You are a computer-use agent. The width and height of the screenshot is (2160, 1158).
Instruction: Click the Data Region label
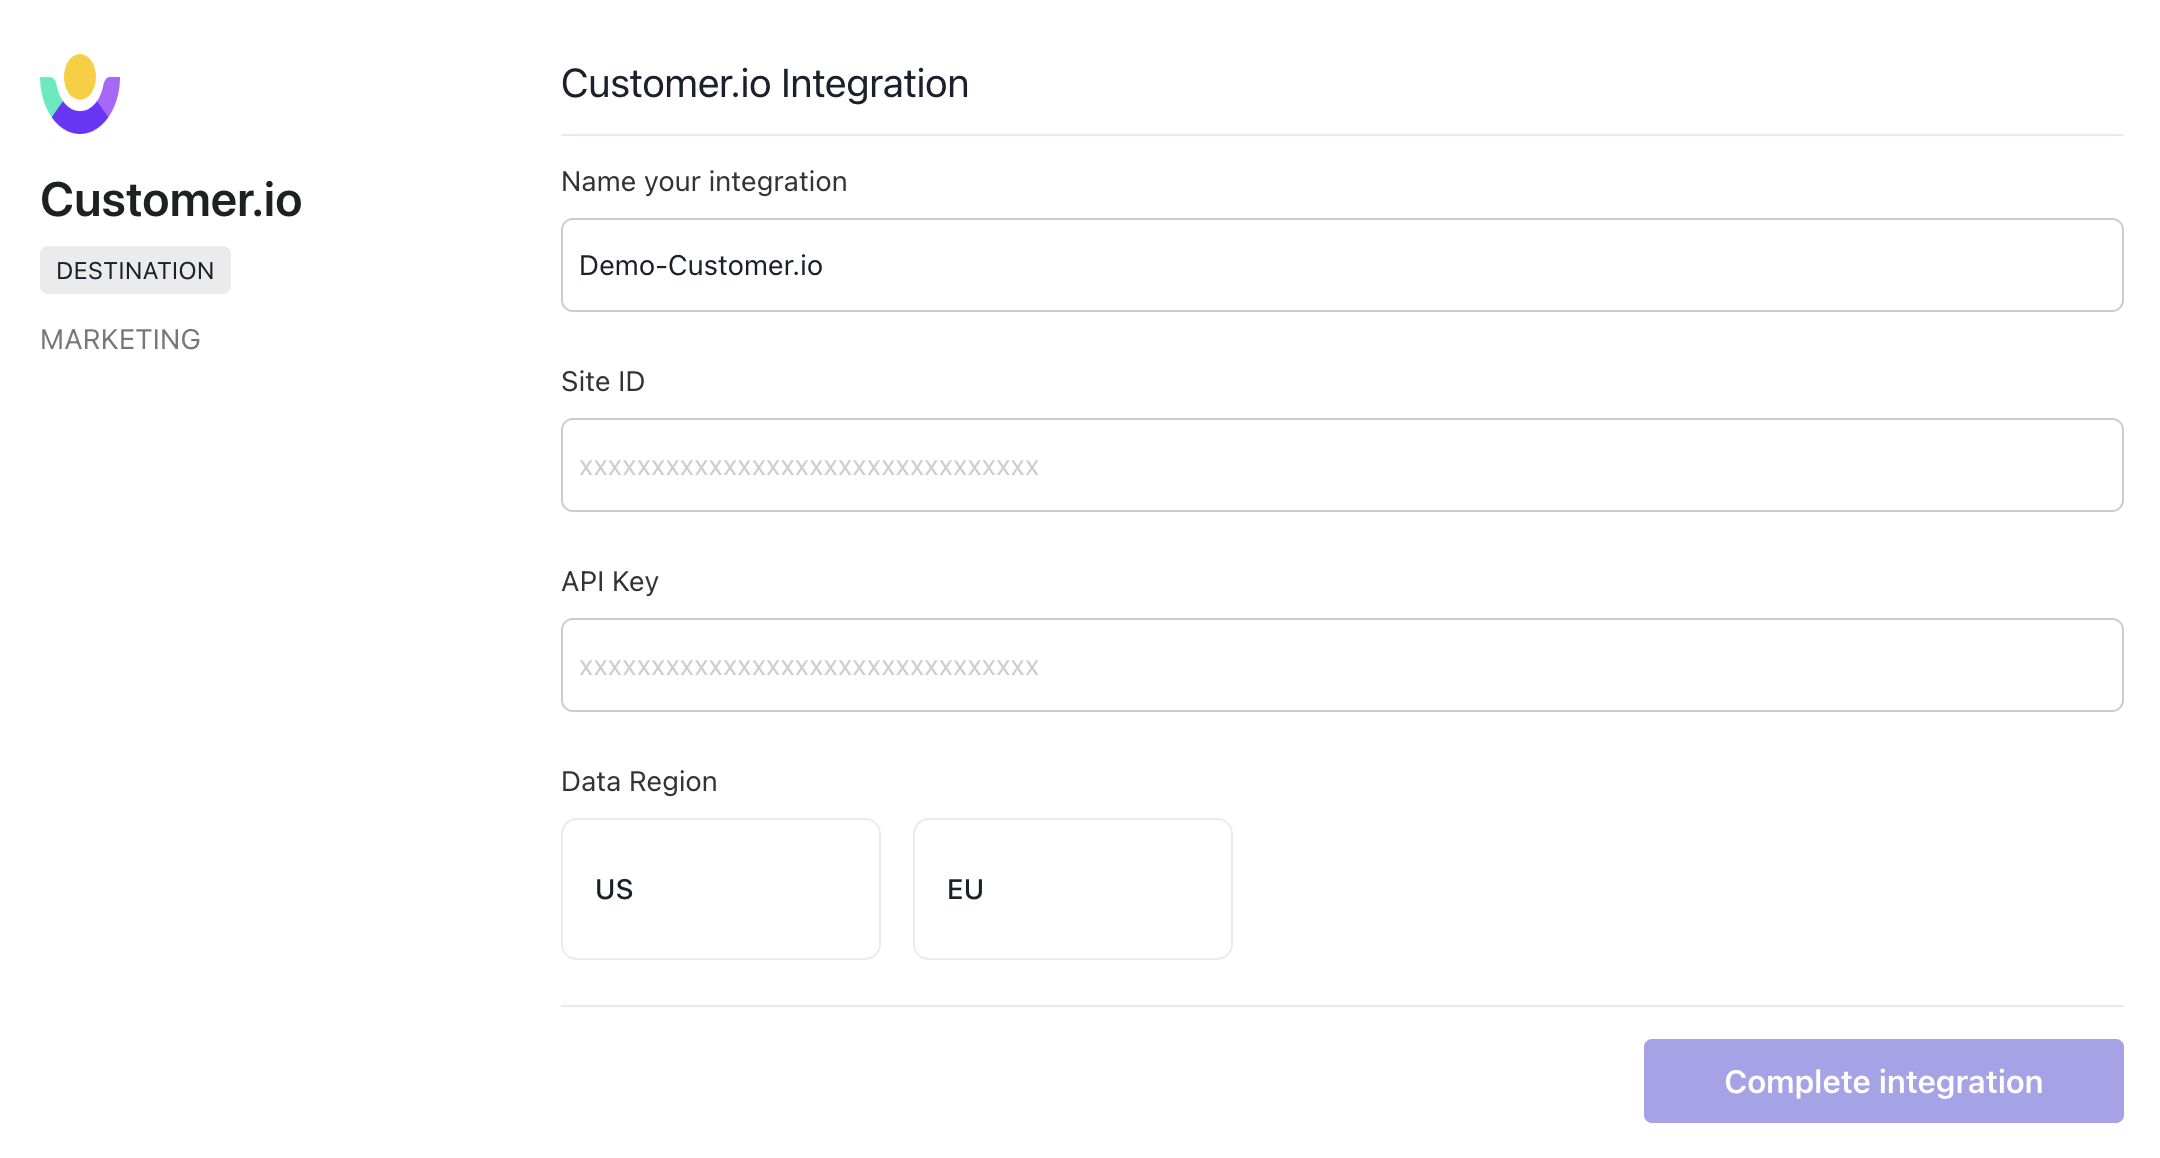[639, 782]
